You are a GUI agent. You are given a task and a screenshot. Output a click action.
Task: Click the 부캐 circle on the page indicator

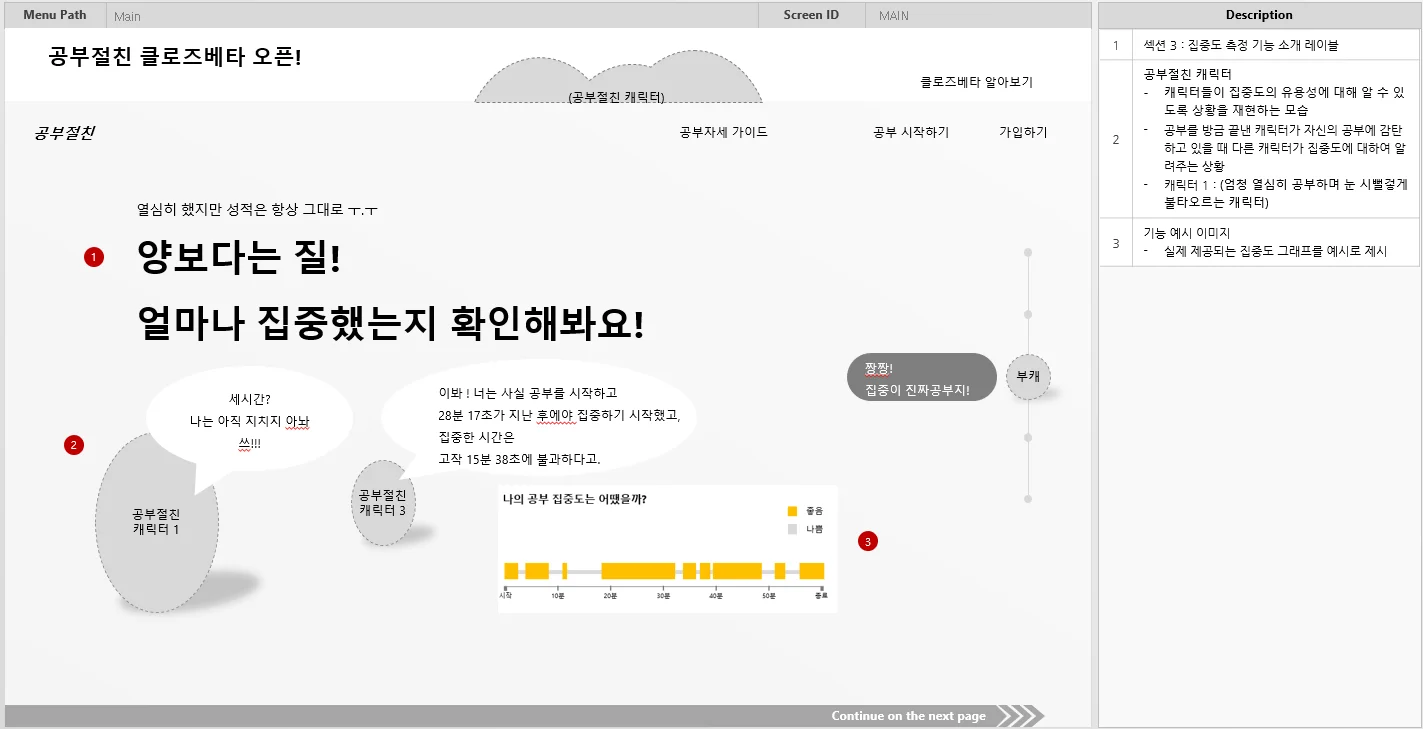1028,377
